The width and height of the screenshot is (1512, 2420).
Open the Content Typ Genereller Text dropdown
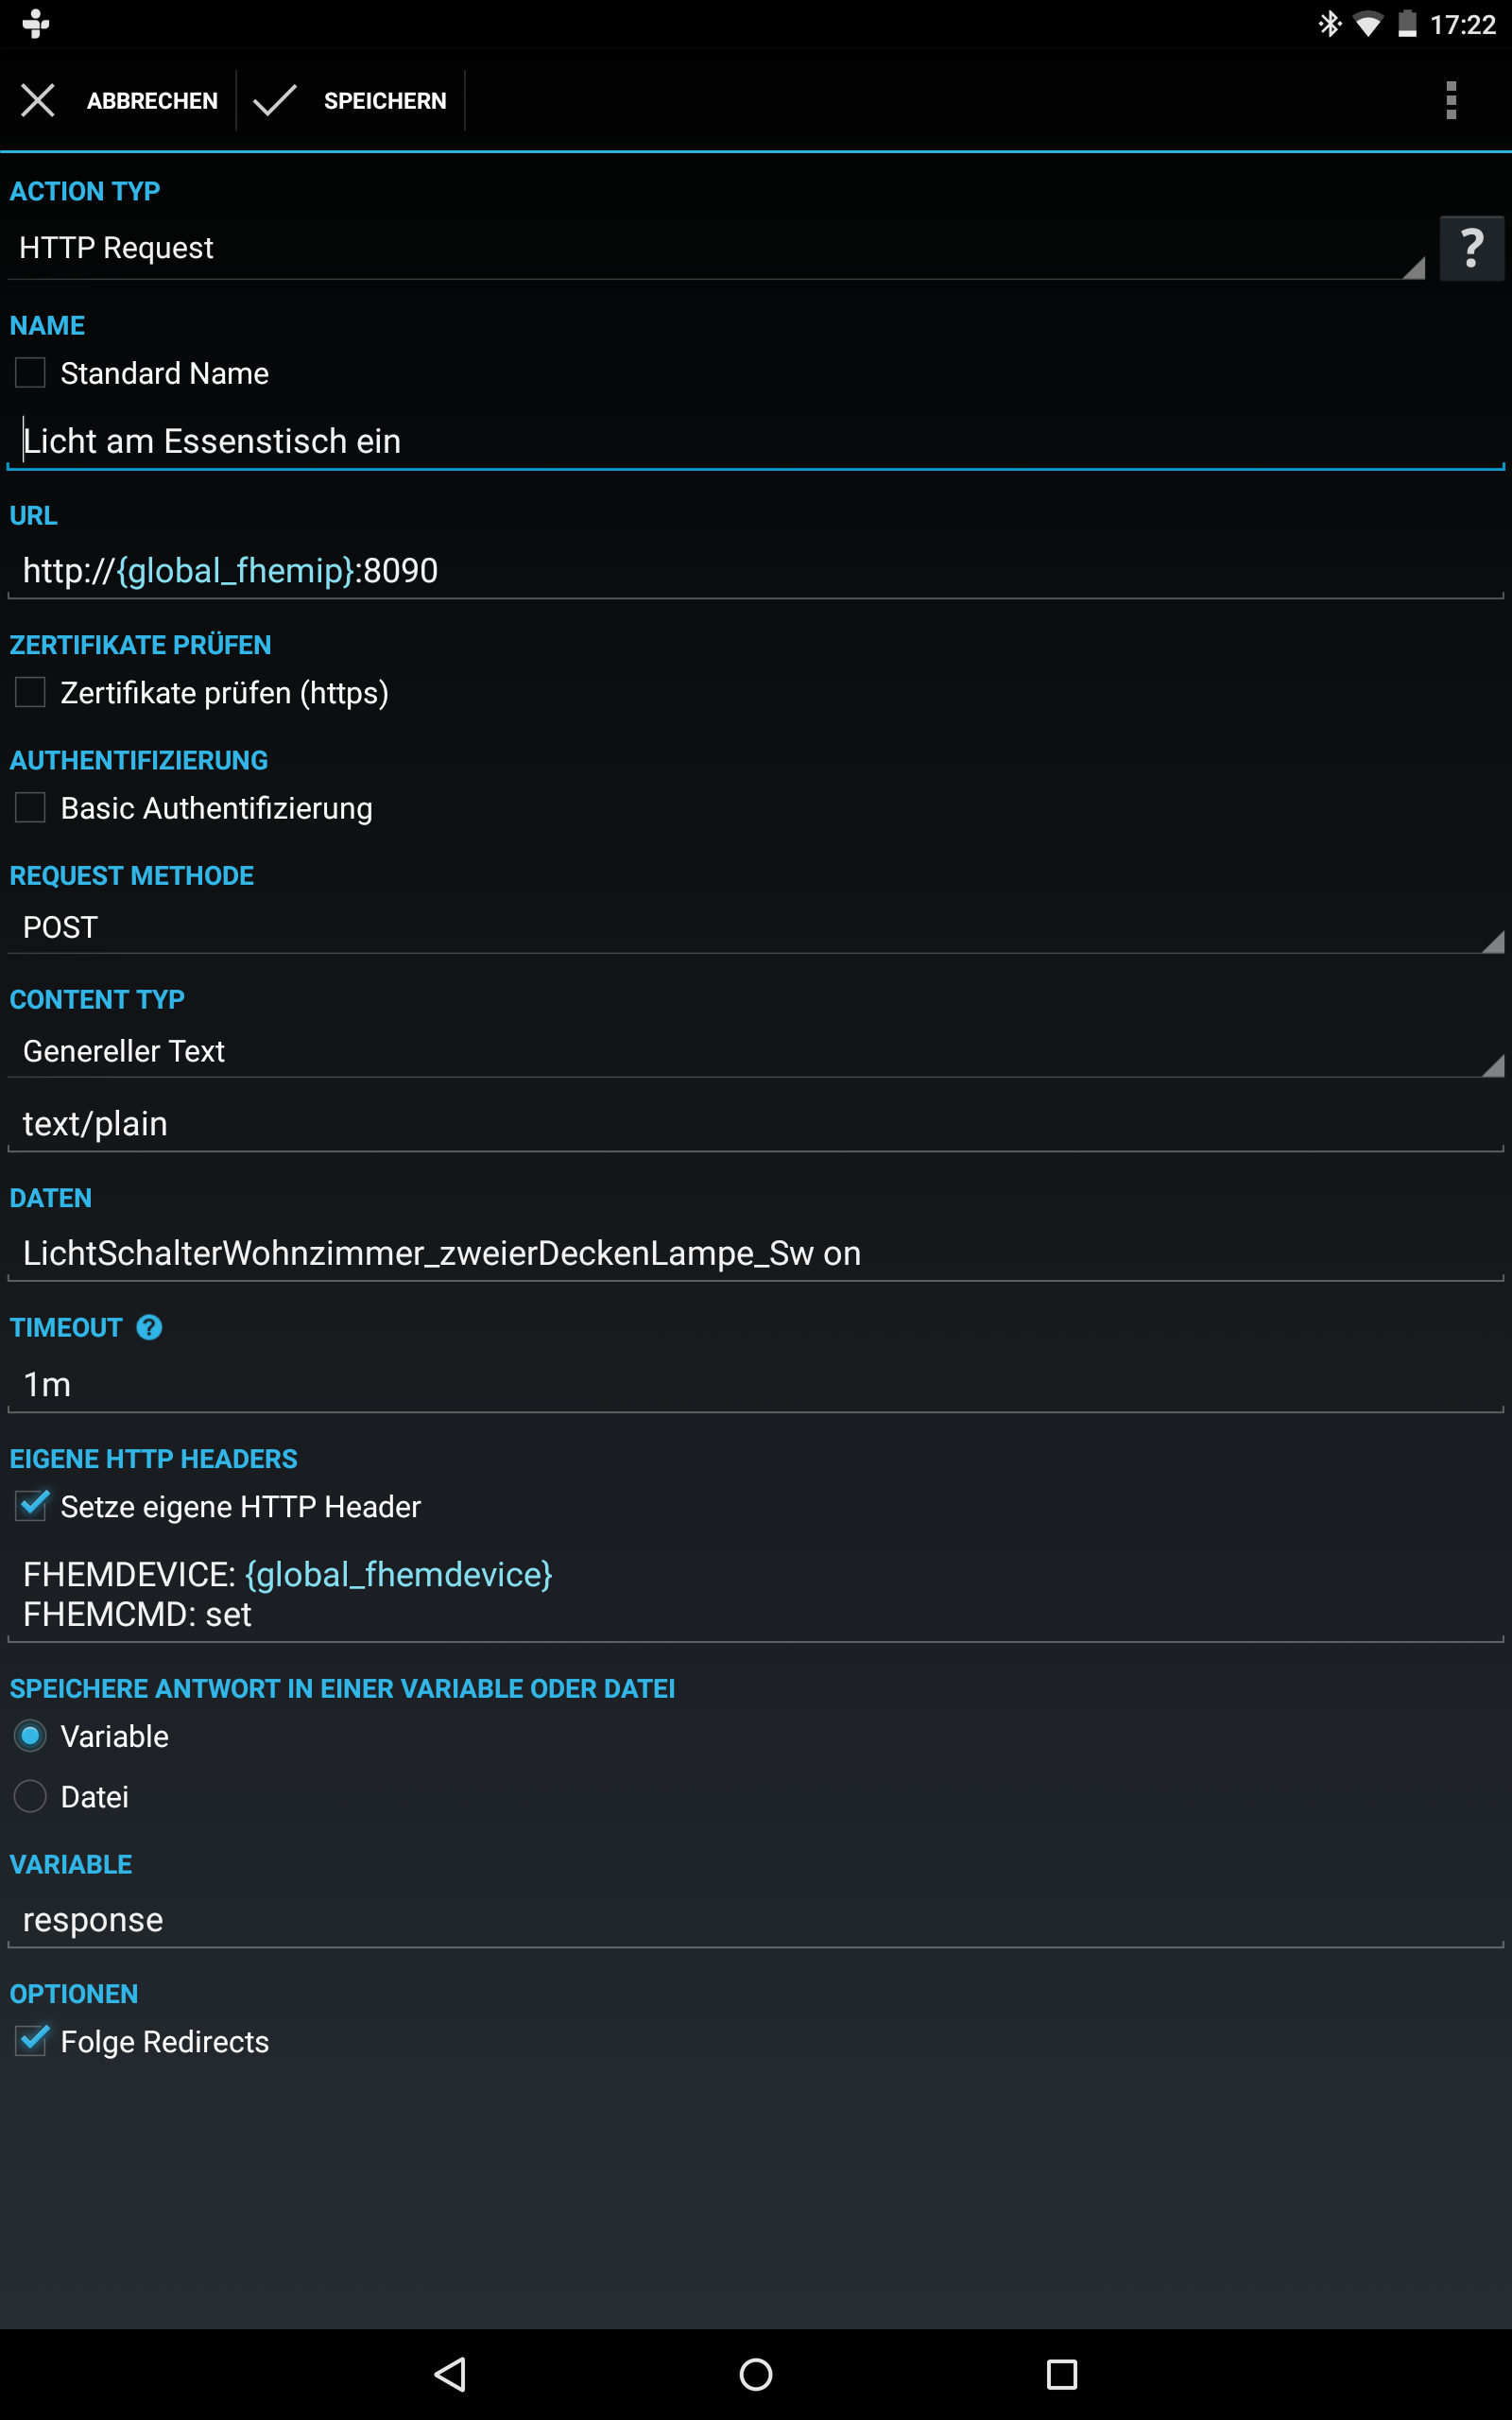pos(756,1051)
